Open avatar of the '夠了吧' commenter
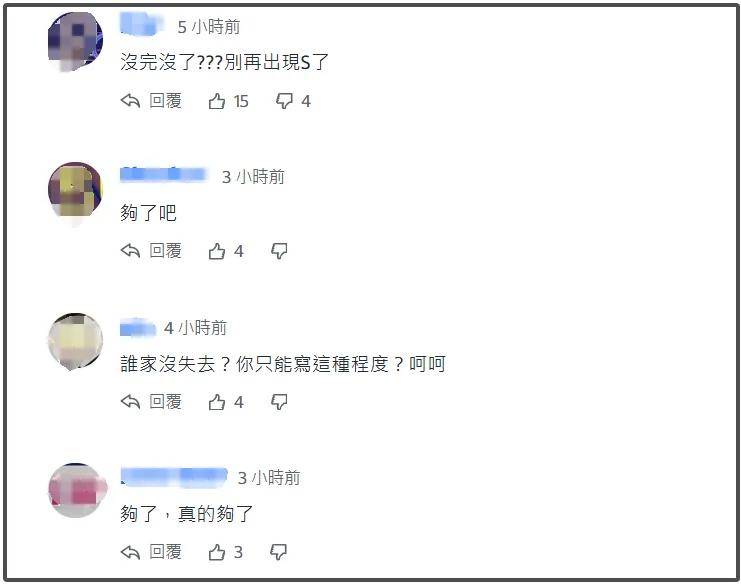Viewport: 741px width, 584px height. coord(76,190)
